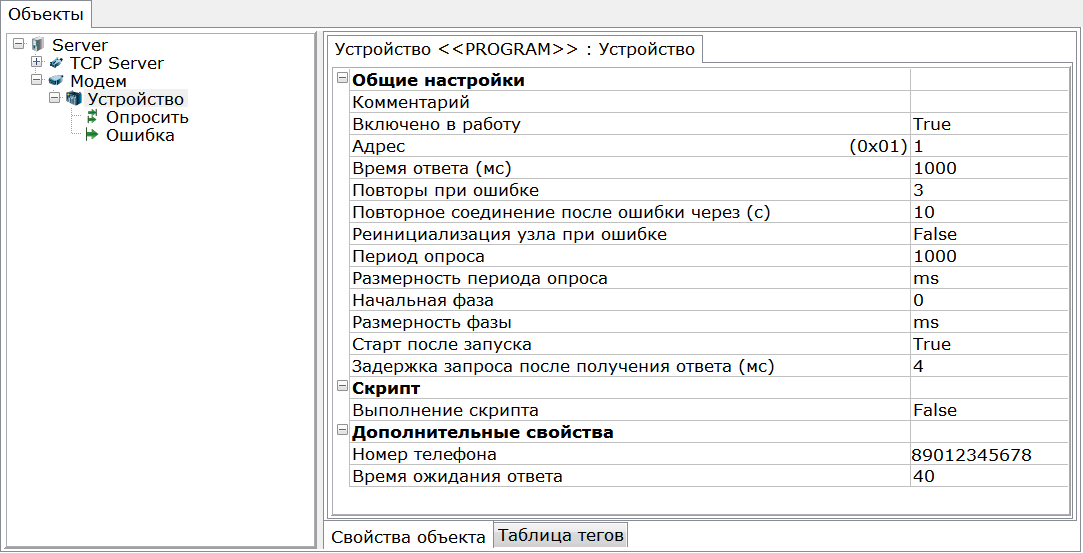This screenshot has width=1083, height=553.
Task: Select the Server label in the tree
Action: pyautogui.click(x=80, y=45)
